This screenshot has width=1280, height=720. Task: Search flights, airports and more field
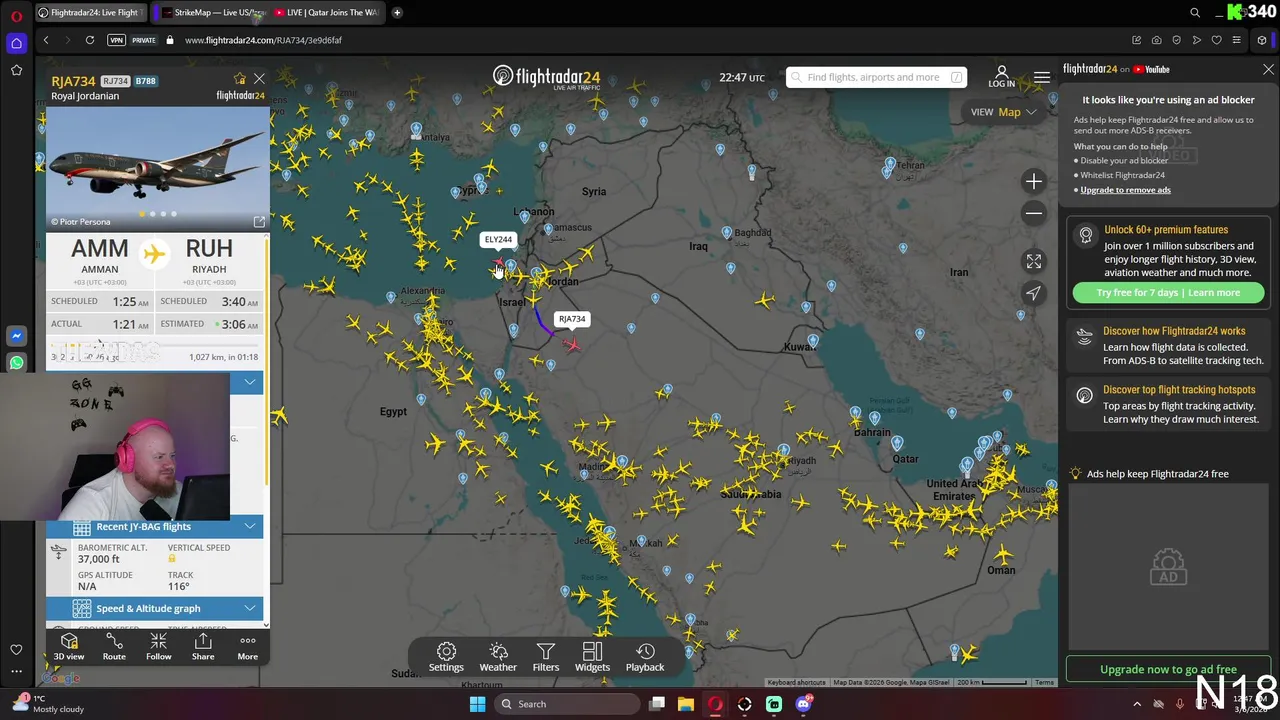click(x=875, y=77)
